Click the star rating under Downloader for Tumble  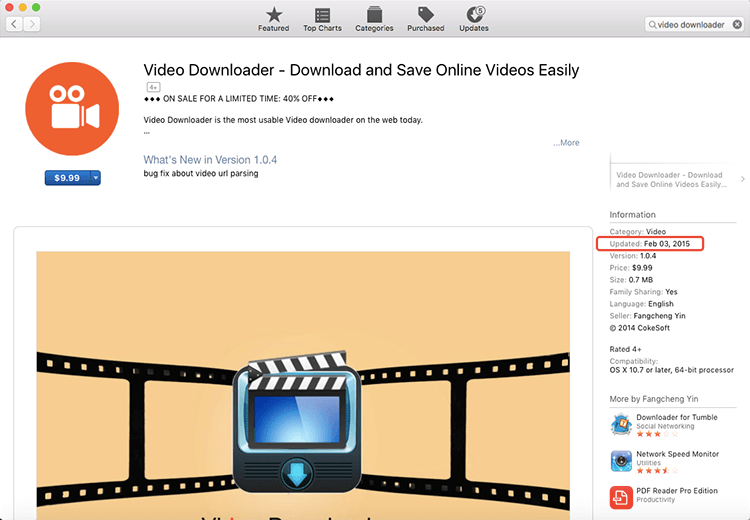click(657, 434)
